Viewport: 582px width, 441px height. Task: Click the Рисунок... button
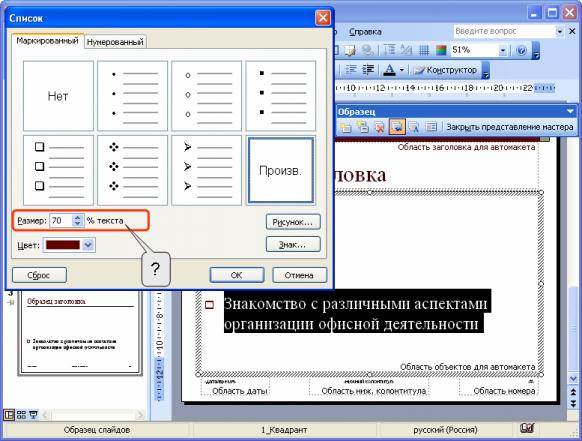point(293,222)
